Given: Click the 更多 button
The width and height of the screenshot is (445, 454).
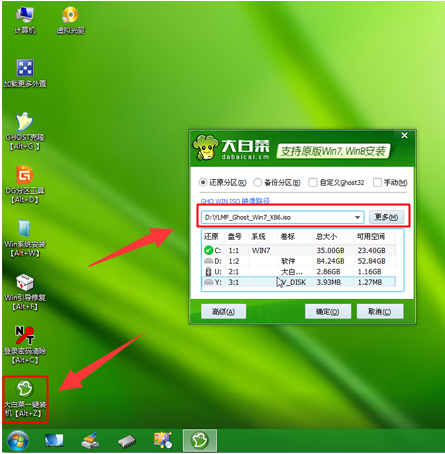Looking at the screenshot, I should pyautogui.click(x=386, y=217).
